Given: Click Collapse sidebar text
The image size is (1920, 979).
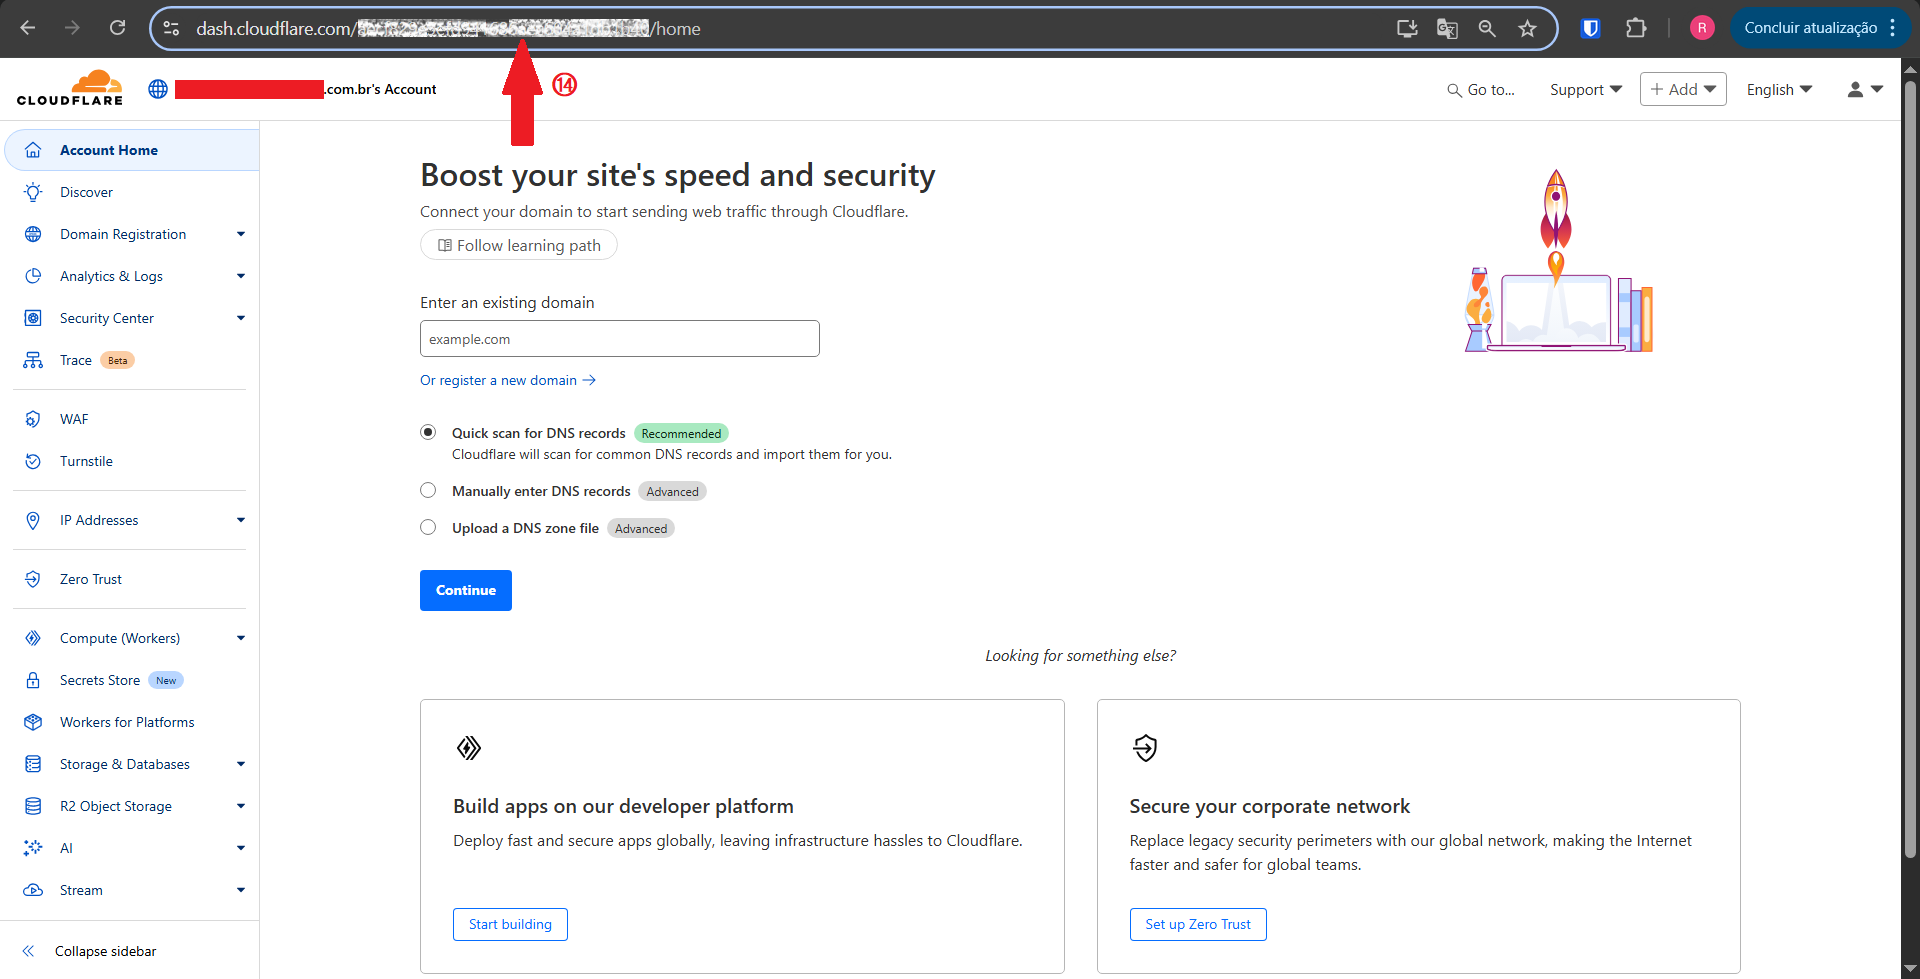Looking at the screenshot, I should 106,951.
